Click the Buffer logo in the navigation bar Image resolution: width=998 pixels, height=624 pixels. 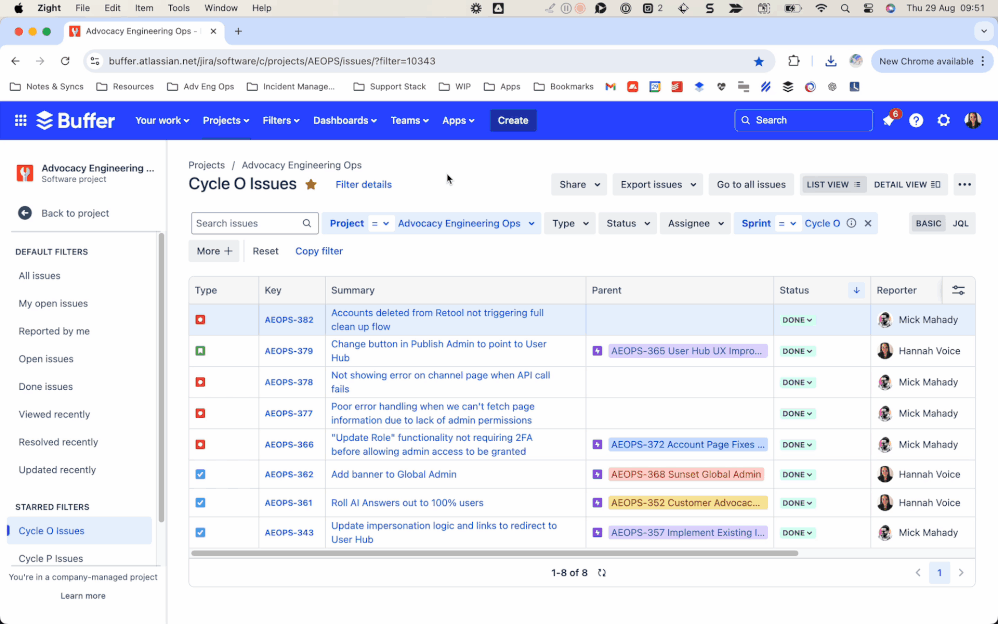[76, 120]
